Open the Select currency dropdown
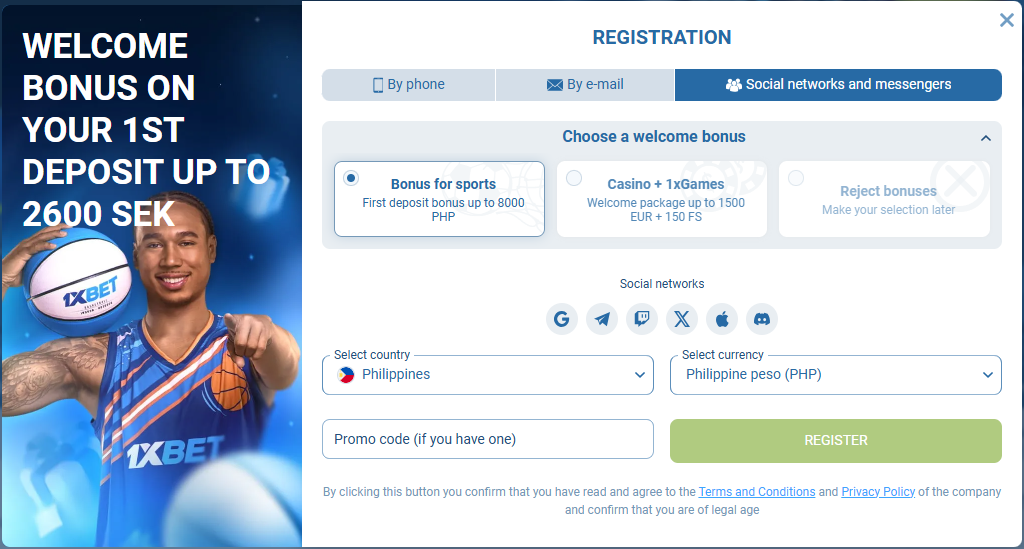This screenshot has width=1024, height=549. click(x=836, y=375)
